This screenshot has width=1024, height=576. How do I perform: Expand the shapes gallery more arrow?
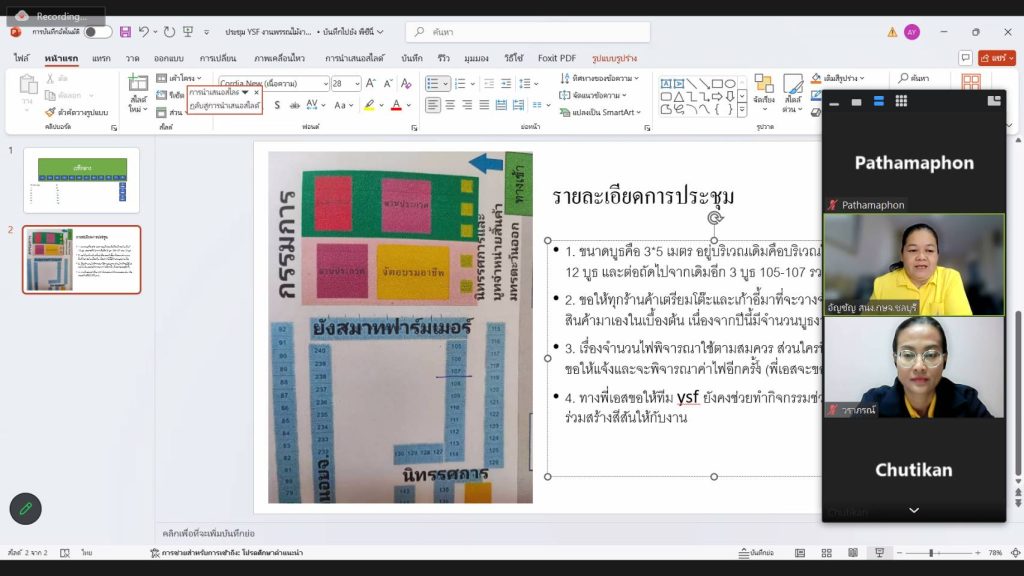pos(741,110)
